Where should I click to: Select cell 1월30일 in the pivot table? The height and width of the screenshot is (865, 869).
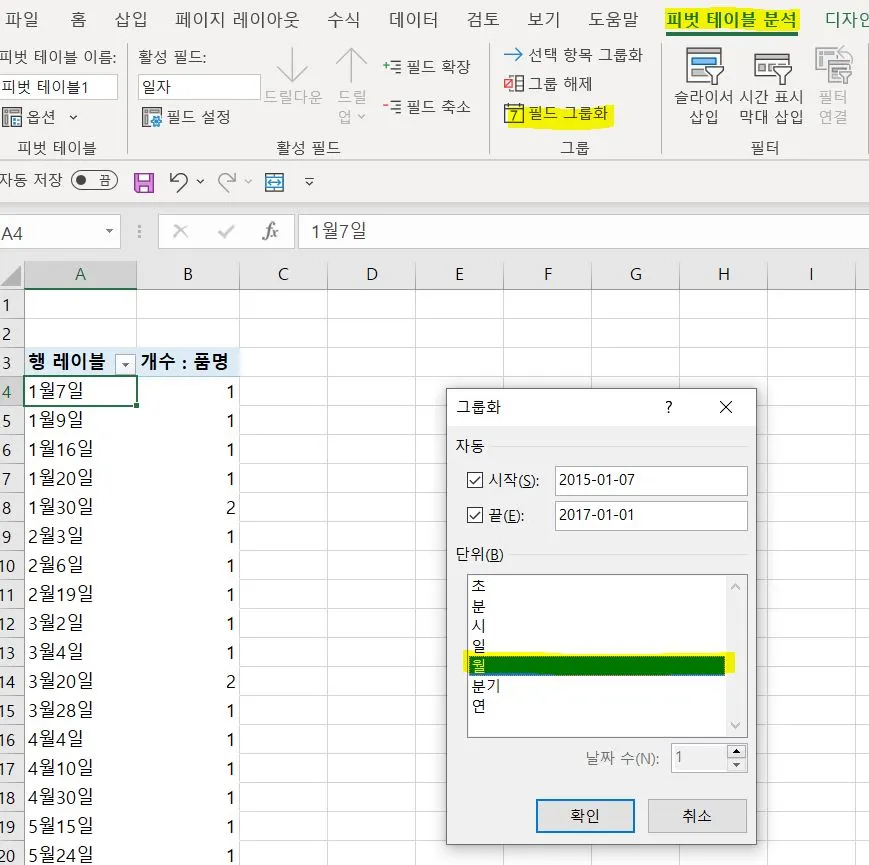click(x=80, y=507)
